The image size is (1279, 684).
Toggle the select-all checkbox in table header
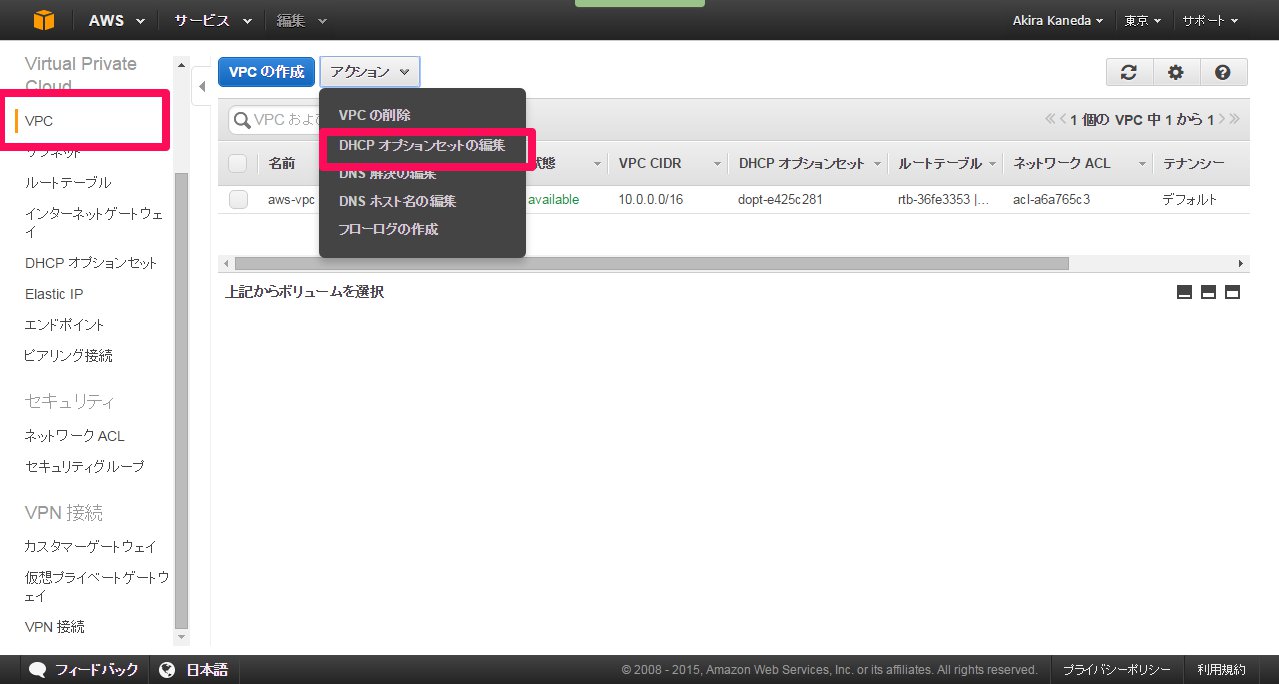pos(238,164)
